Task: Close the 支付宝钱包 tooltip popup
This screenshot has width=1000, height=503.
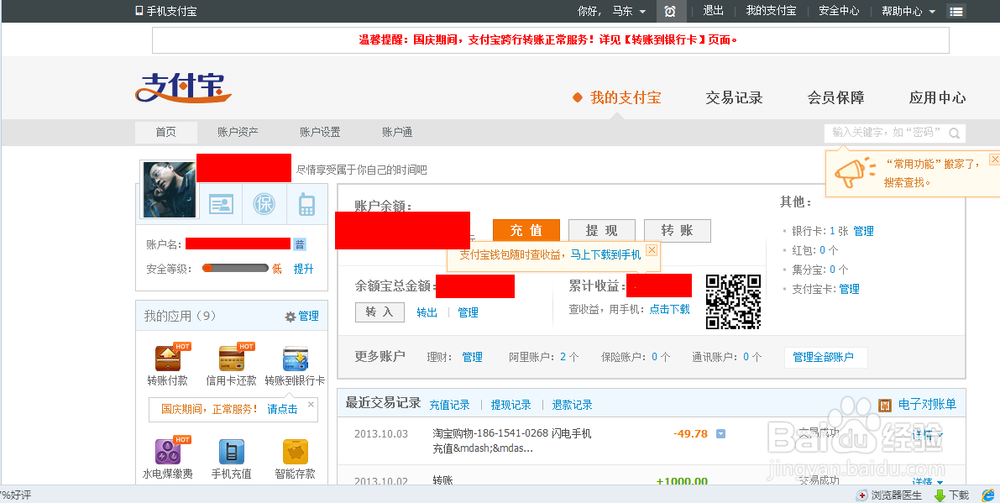Action: tap(652, 250)
